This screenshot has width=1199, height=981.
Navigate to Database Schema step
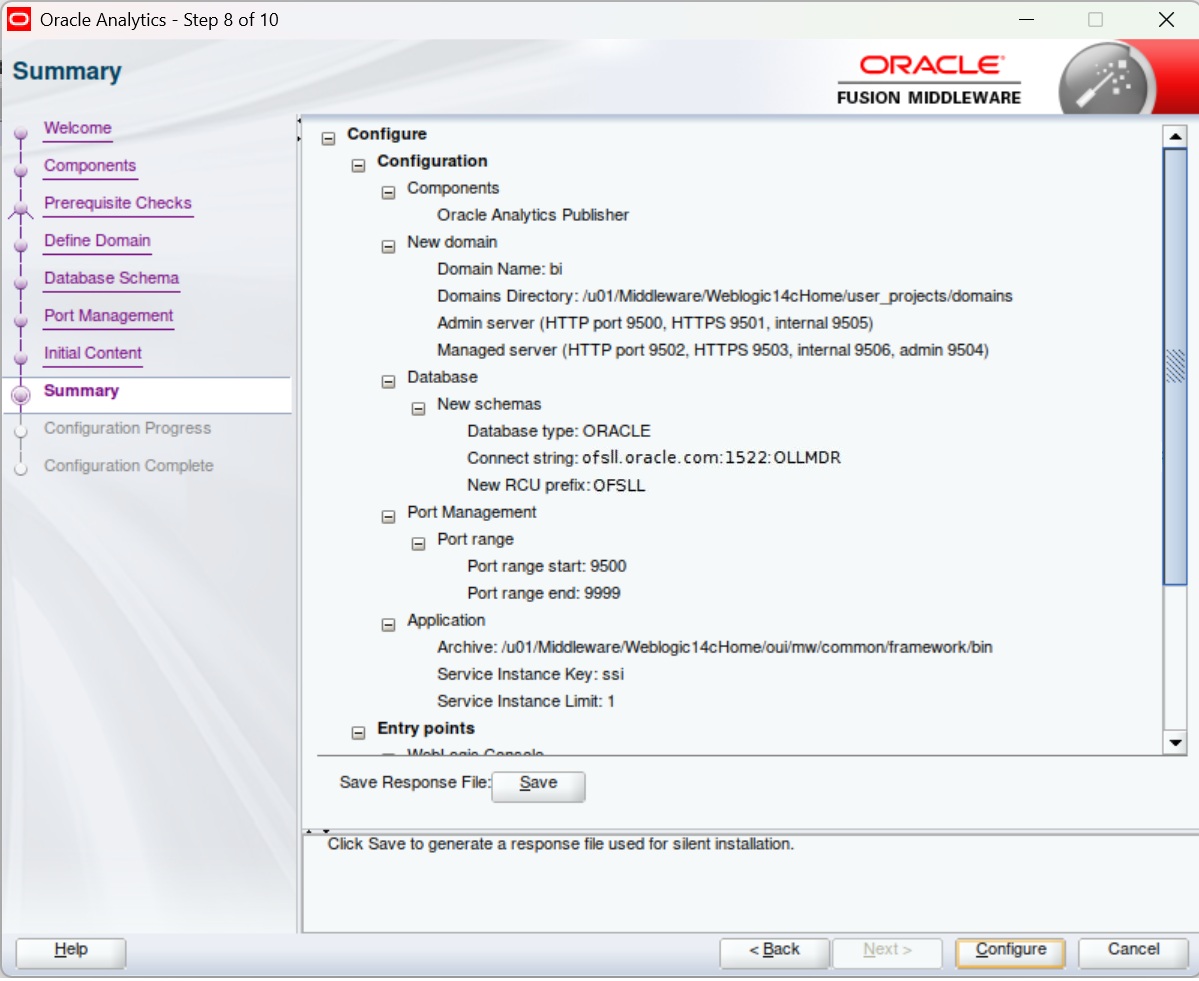click(x=111, y=278)
